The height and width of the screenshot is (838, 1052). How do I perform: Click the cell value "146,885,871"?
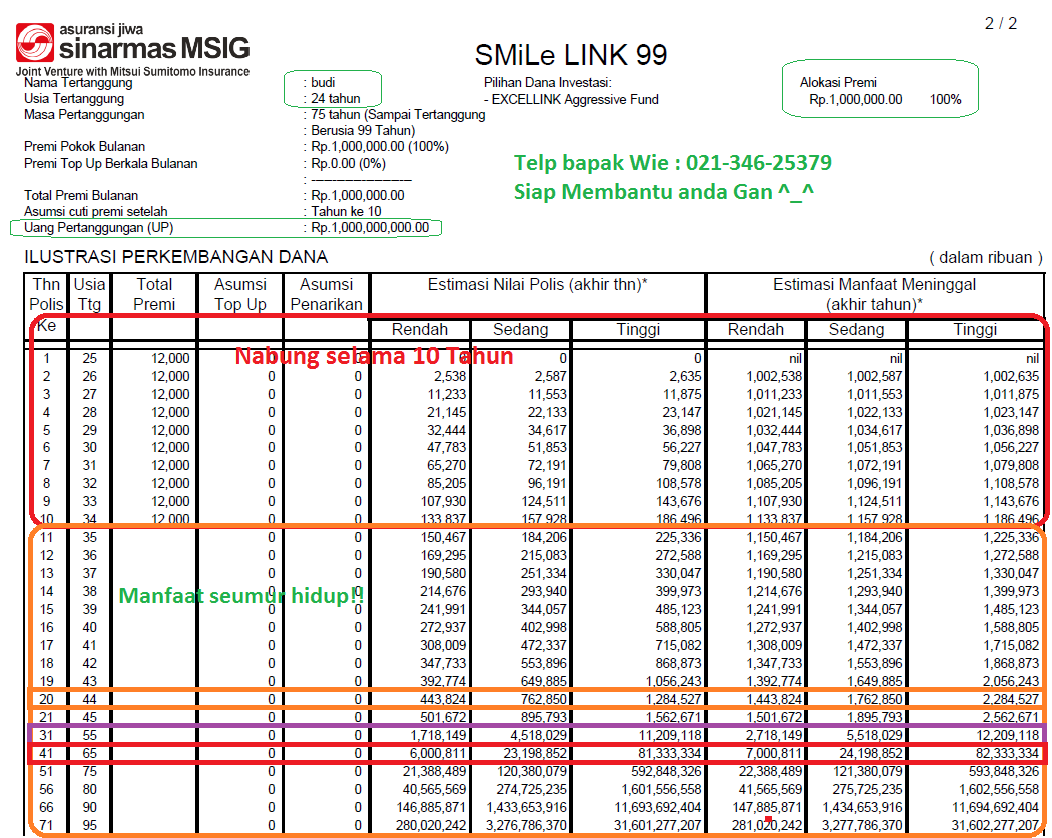pos(431,808)
